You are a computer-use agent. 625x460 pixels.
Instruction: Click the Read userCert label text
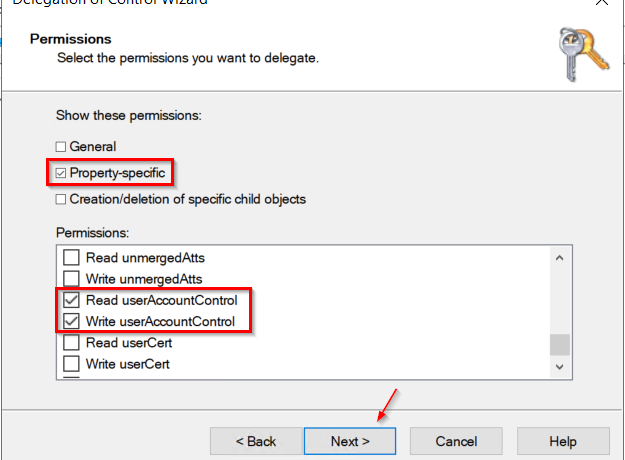click(129, 343)
